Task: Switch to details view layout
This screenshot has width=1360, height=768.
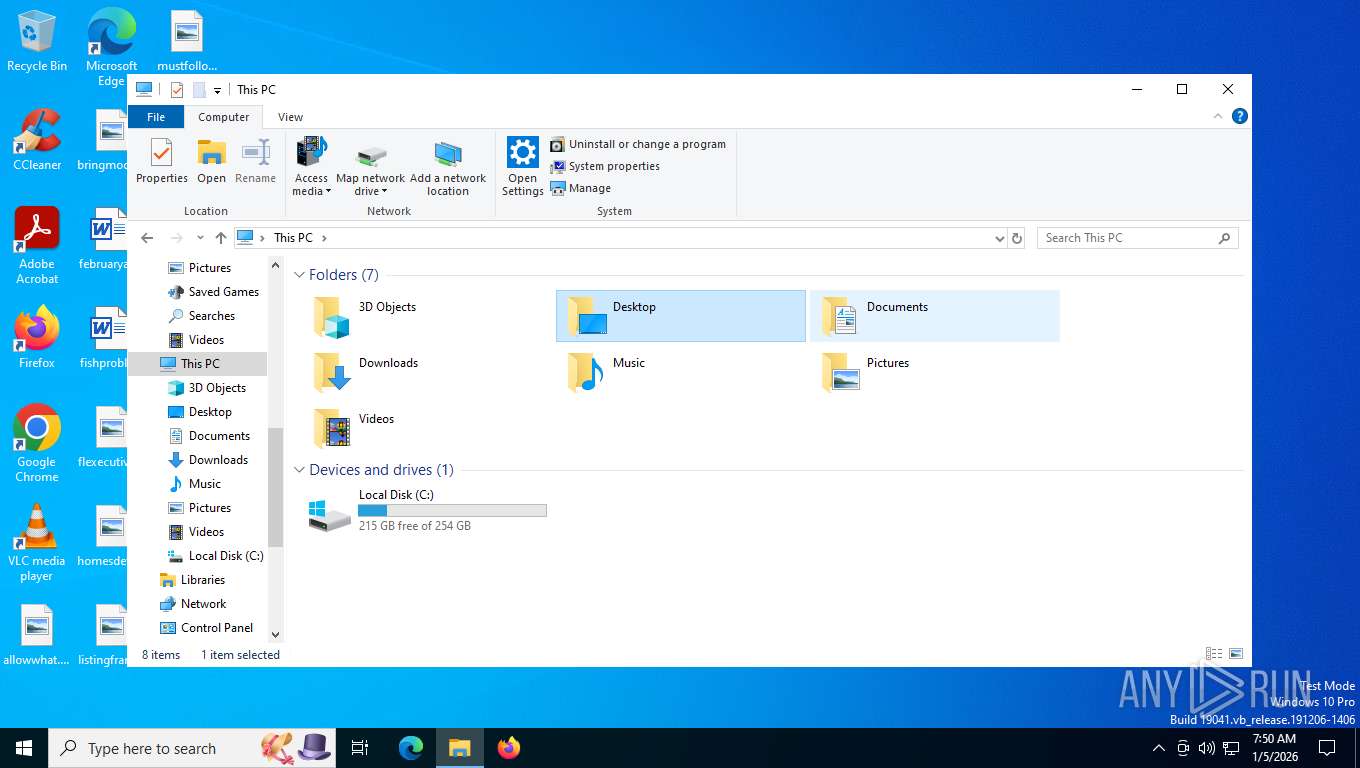Action: click(x=1214, y=654)
